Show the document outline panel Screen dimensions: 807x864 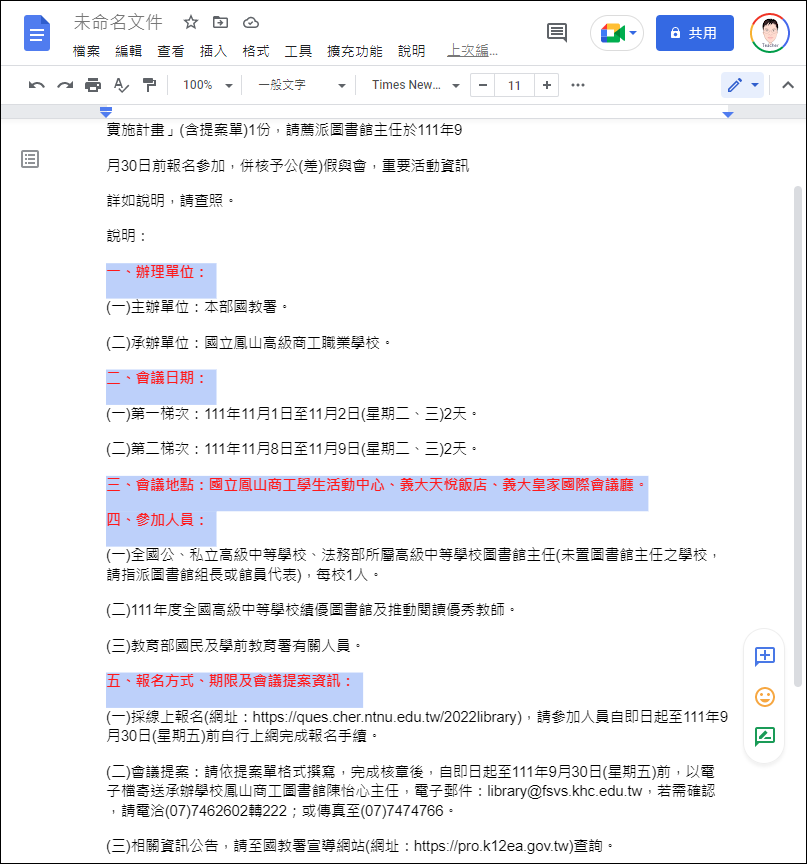pos(30,158)
